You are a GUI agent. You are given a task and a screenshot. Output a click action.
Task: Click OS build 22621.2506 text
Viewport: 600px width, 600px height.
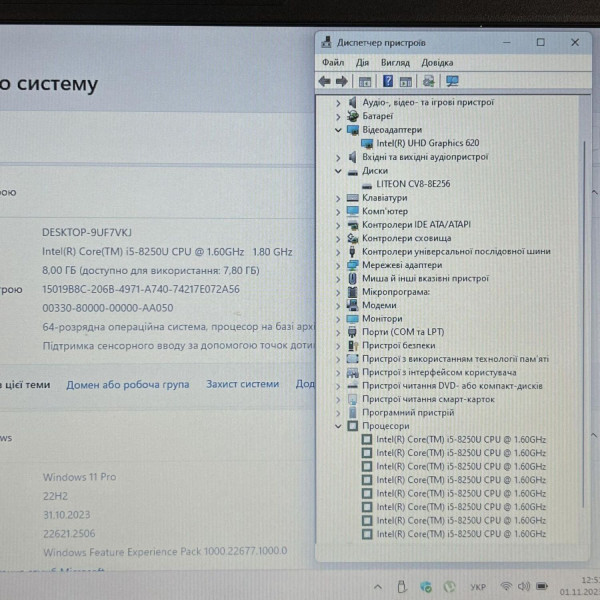(69, 533)
